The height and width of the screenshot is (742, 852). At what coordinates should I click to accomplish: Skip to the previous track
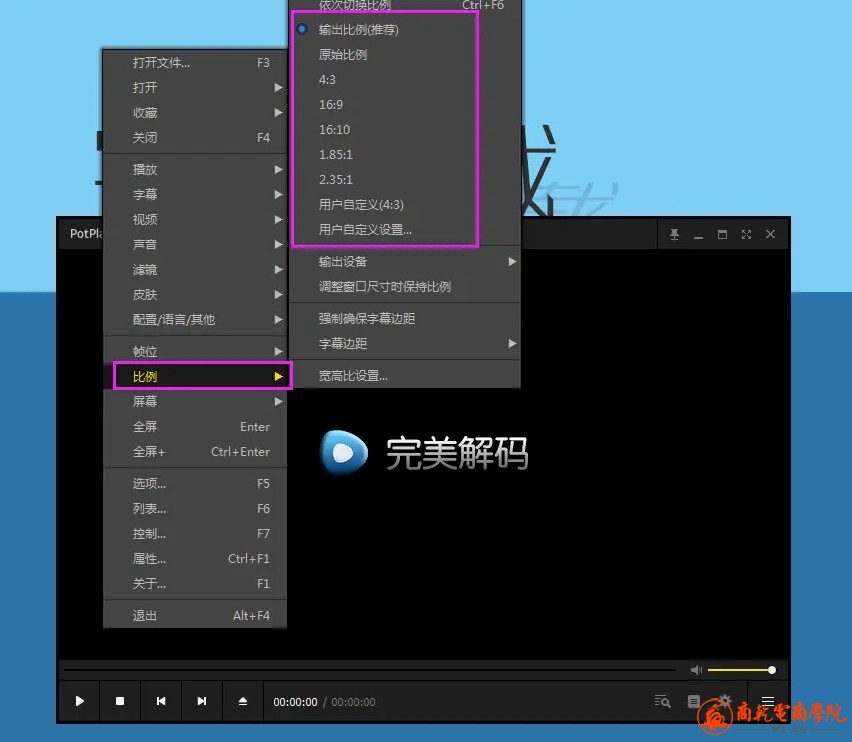(161, 701)
